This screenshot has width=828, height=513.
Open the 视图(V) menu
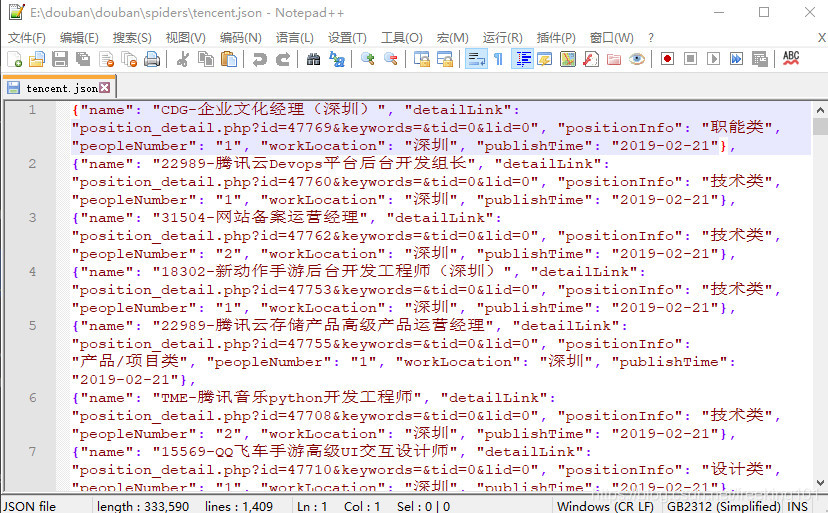[x=185, y=38]
